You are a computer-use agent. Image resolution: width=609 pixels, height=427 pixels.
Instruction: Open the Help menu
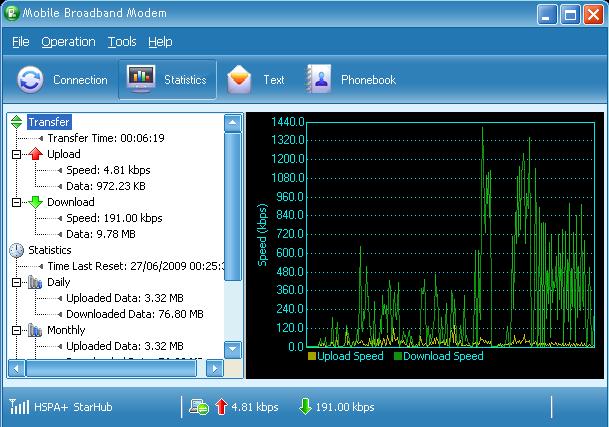[x=160, y=42]
